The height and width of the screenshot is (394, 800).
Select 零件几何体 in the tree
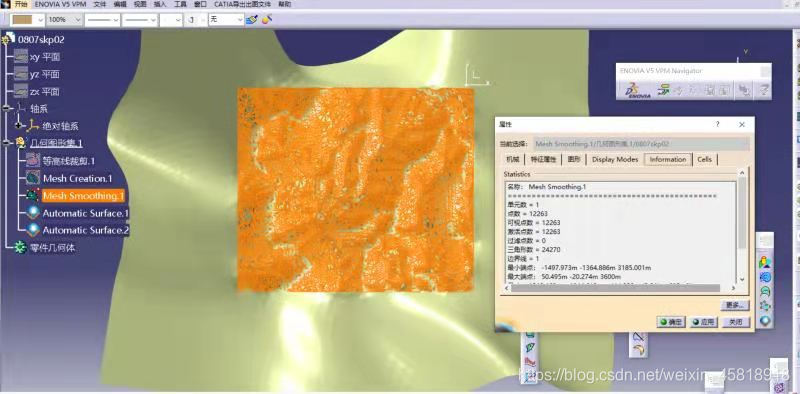[53, 249]
